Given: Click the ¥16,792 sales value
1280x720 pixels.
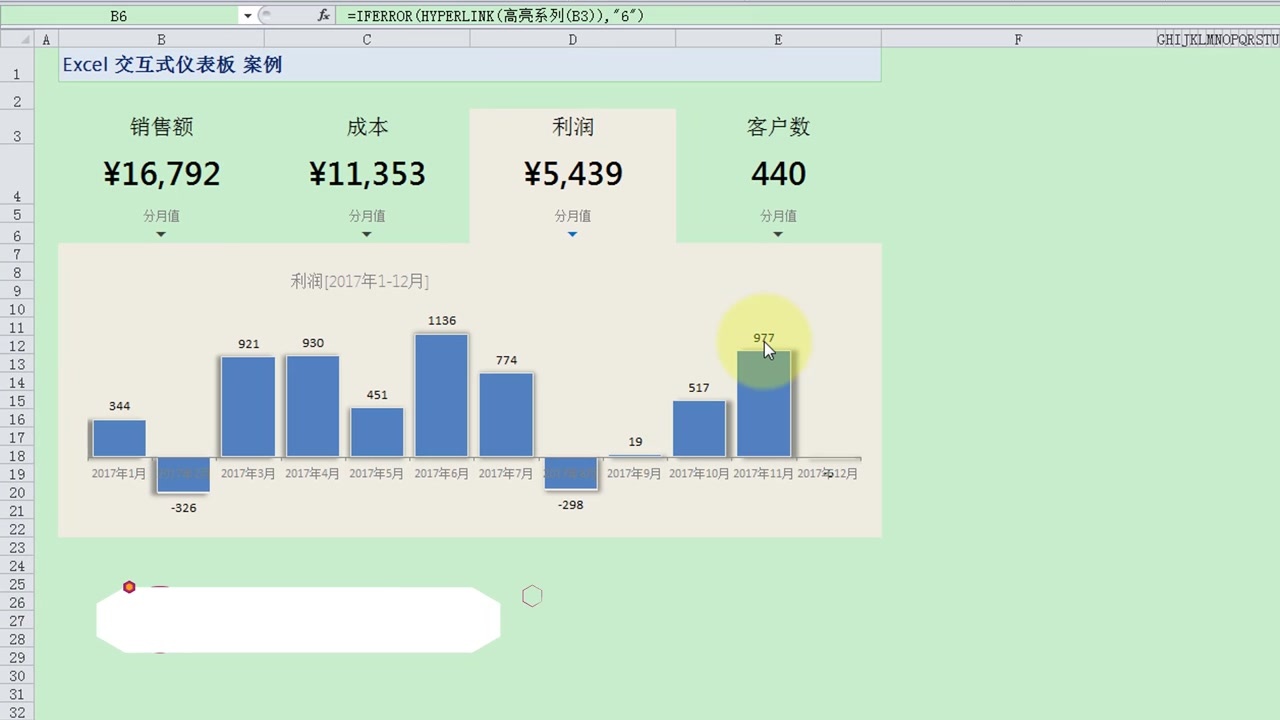Looking at the screenshot, I should [161, 174].
